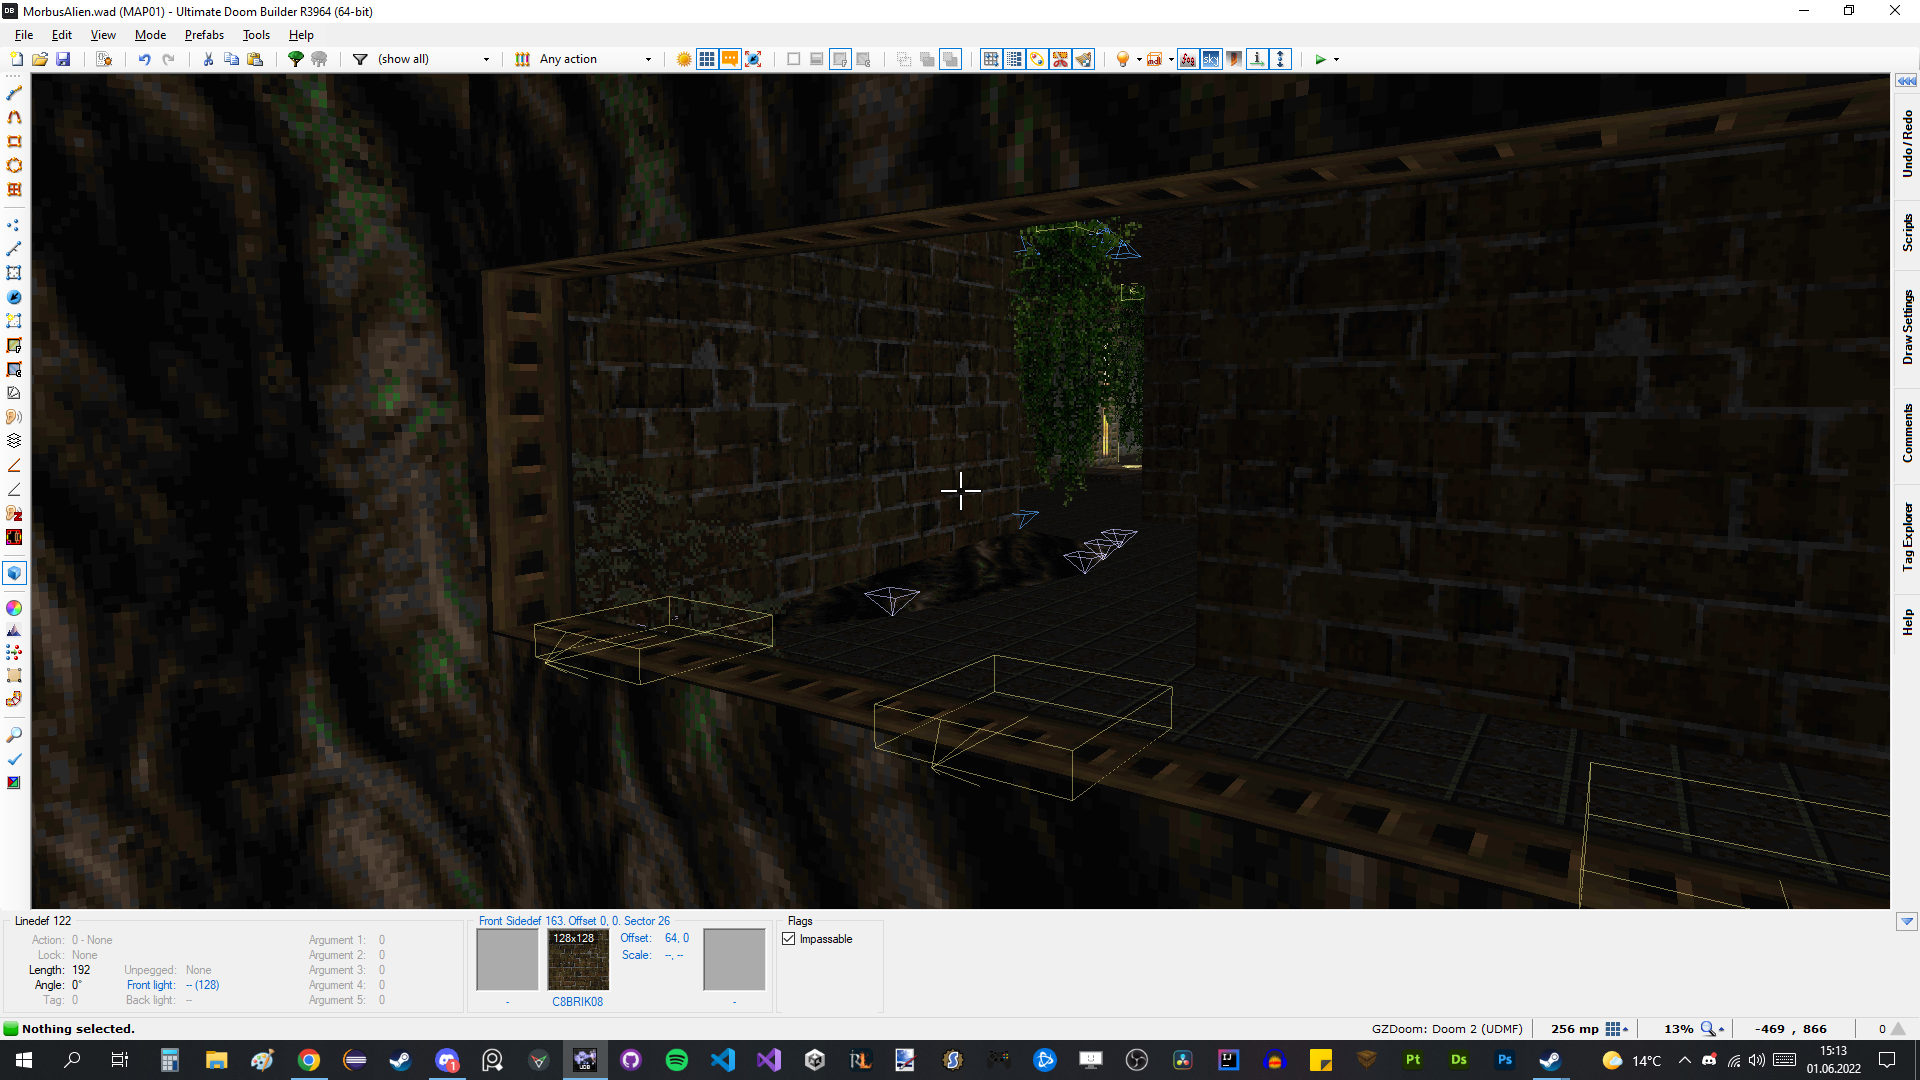Expand the models rendering dropdown arrow
The image size is (1920, 1080).
(x=1171, y=59)
